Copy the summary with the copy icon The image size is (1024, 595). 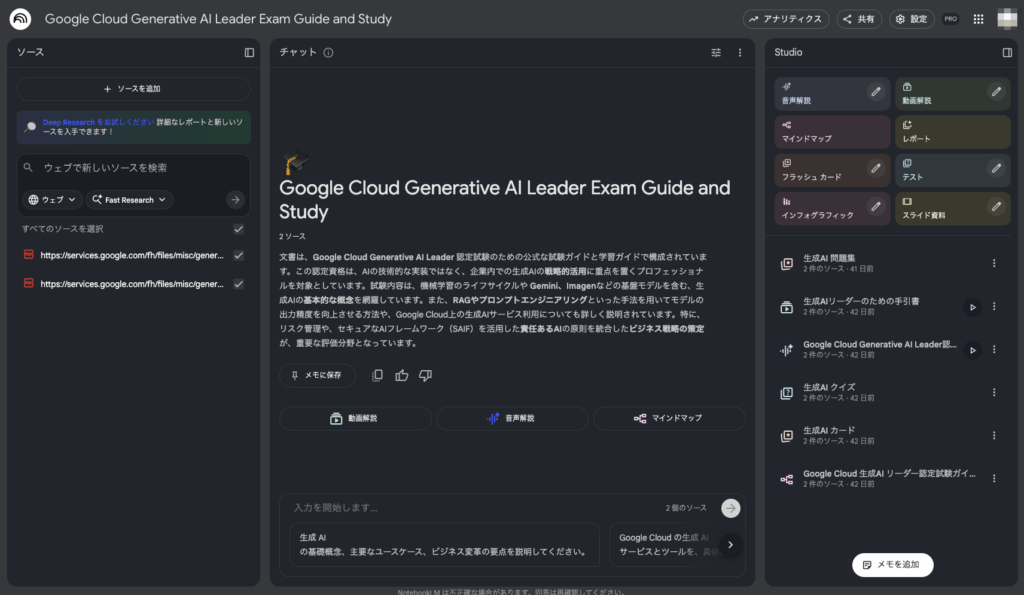(x=377, y=375)
